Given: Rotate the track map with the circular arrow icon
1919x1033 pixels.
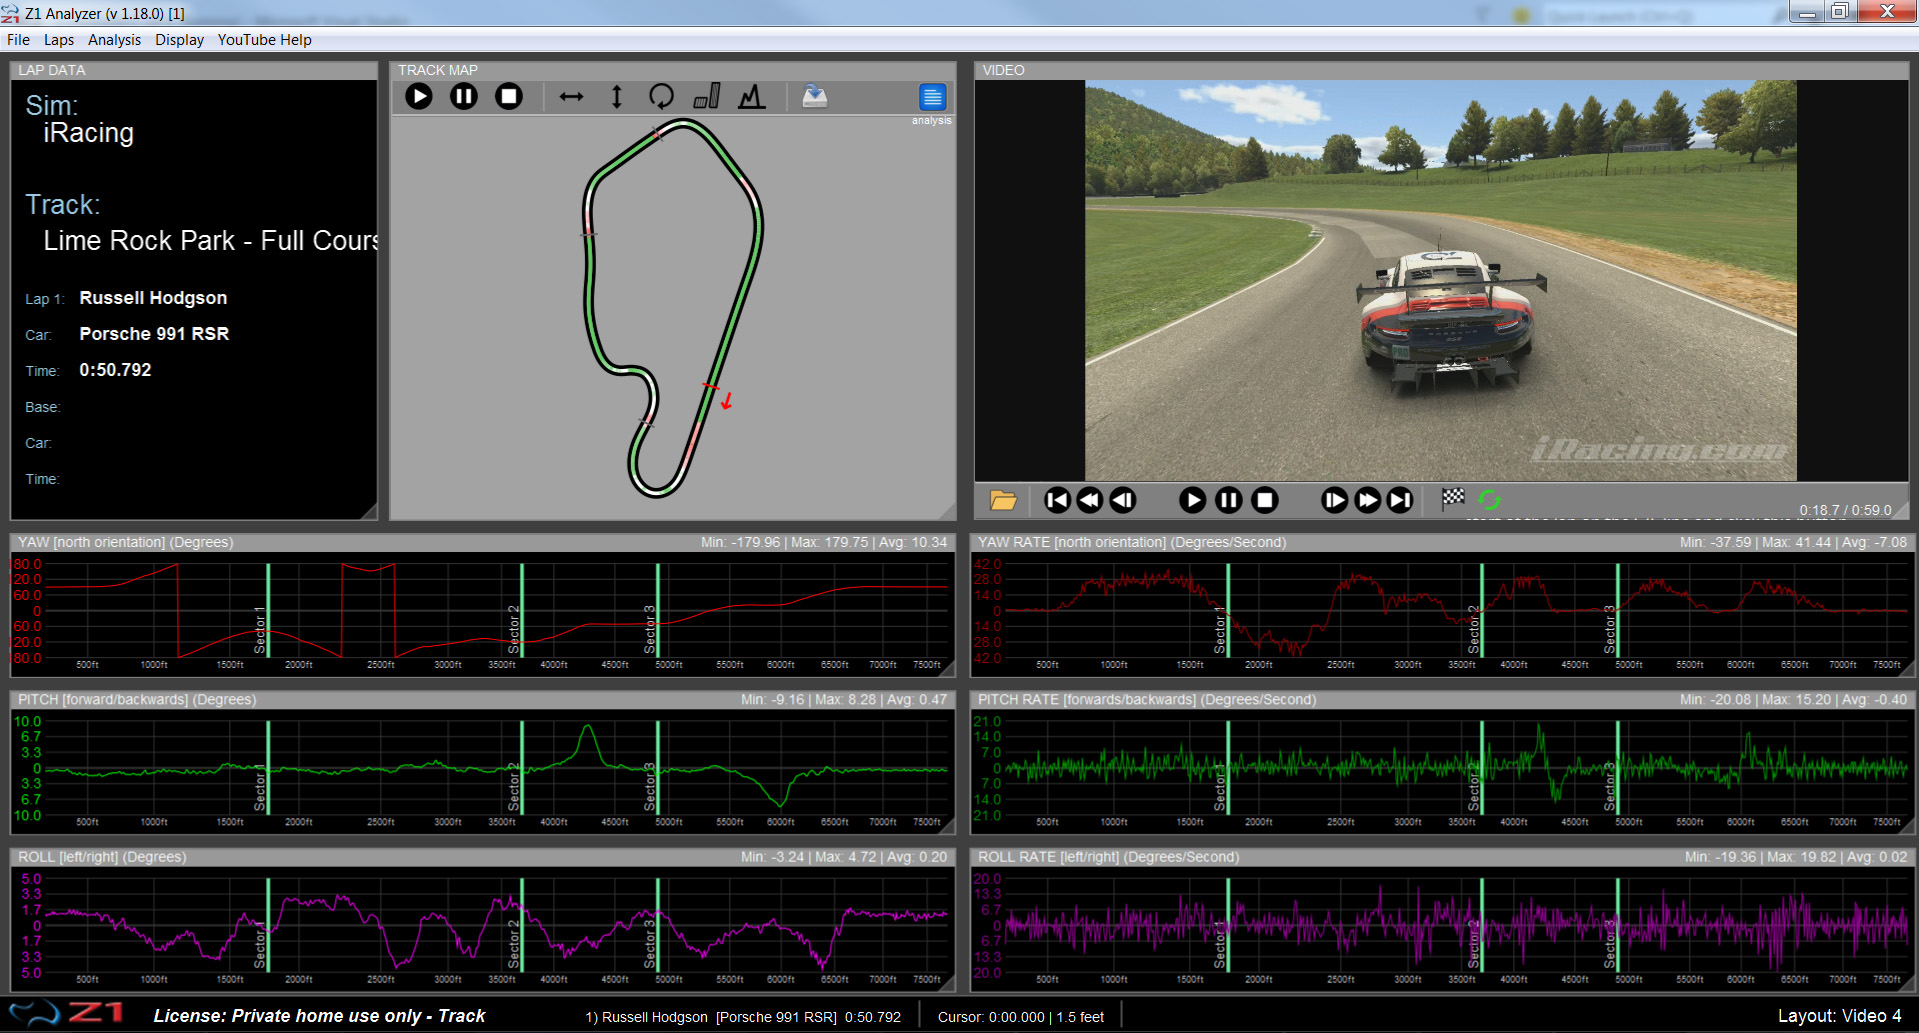Looking at the screenshot, I should pos(661,96).
